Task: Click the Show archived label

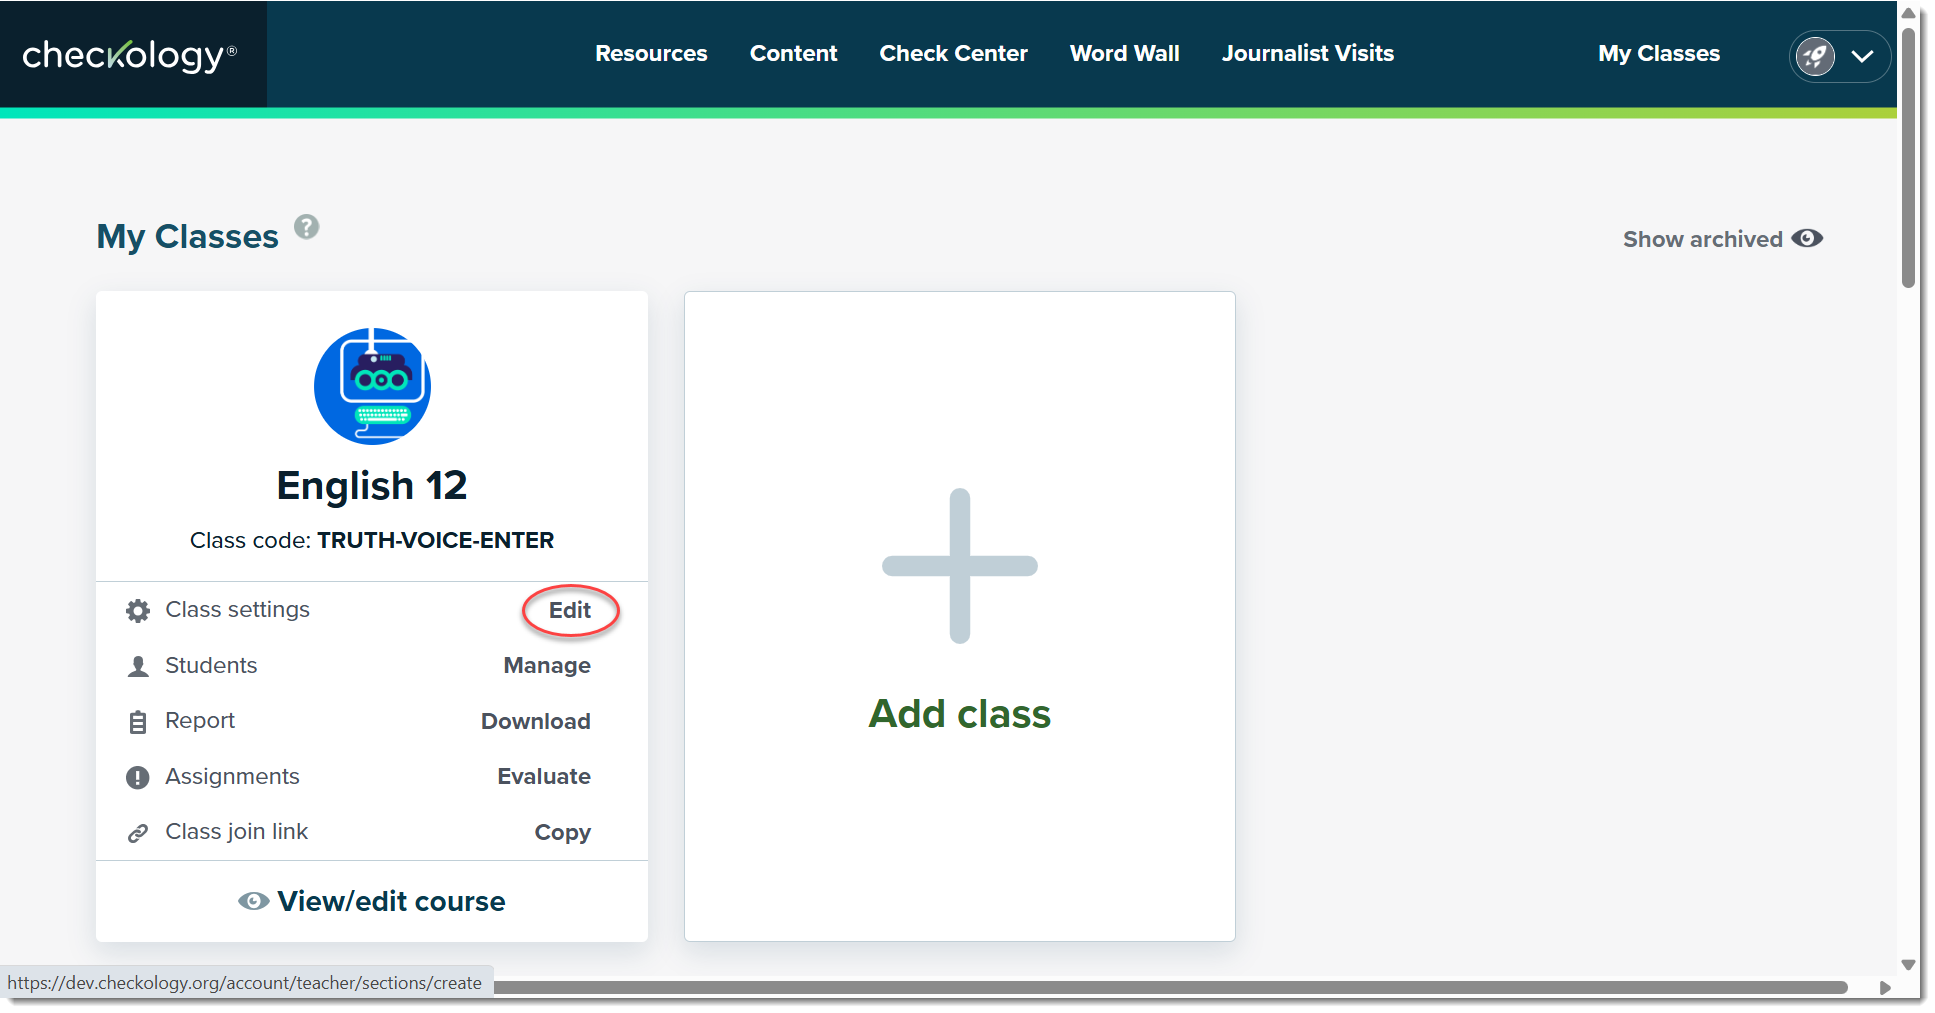Action: click(x=1702, y=239)
